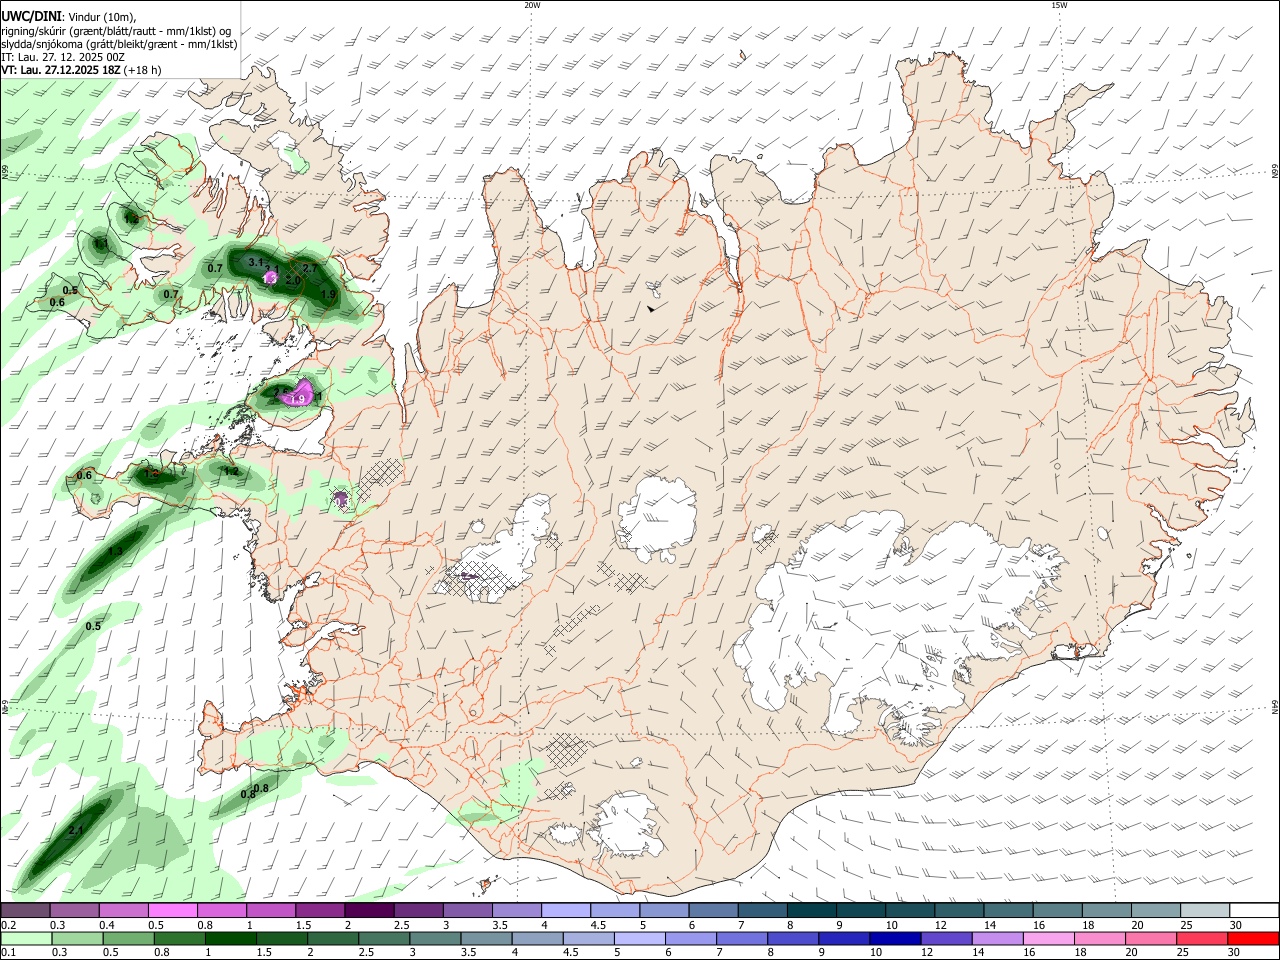
Task: Pick the dark teal 9–10 swatch in upper legend
Action: point(860,910)
